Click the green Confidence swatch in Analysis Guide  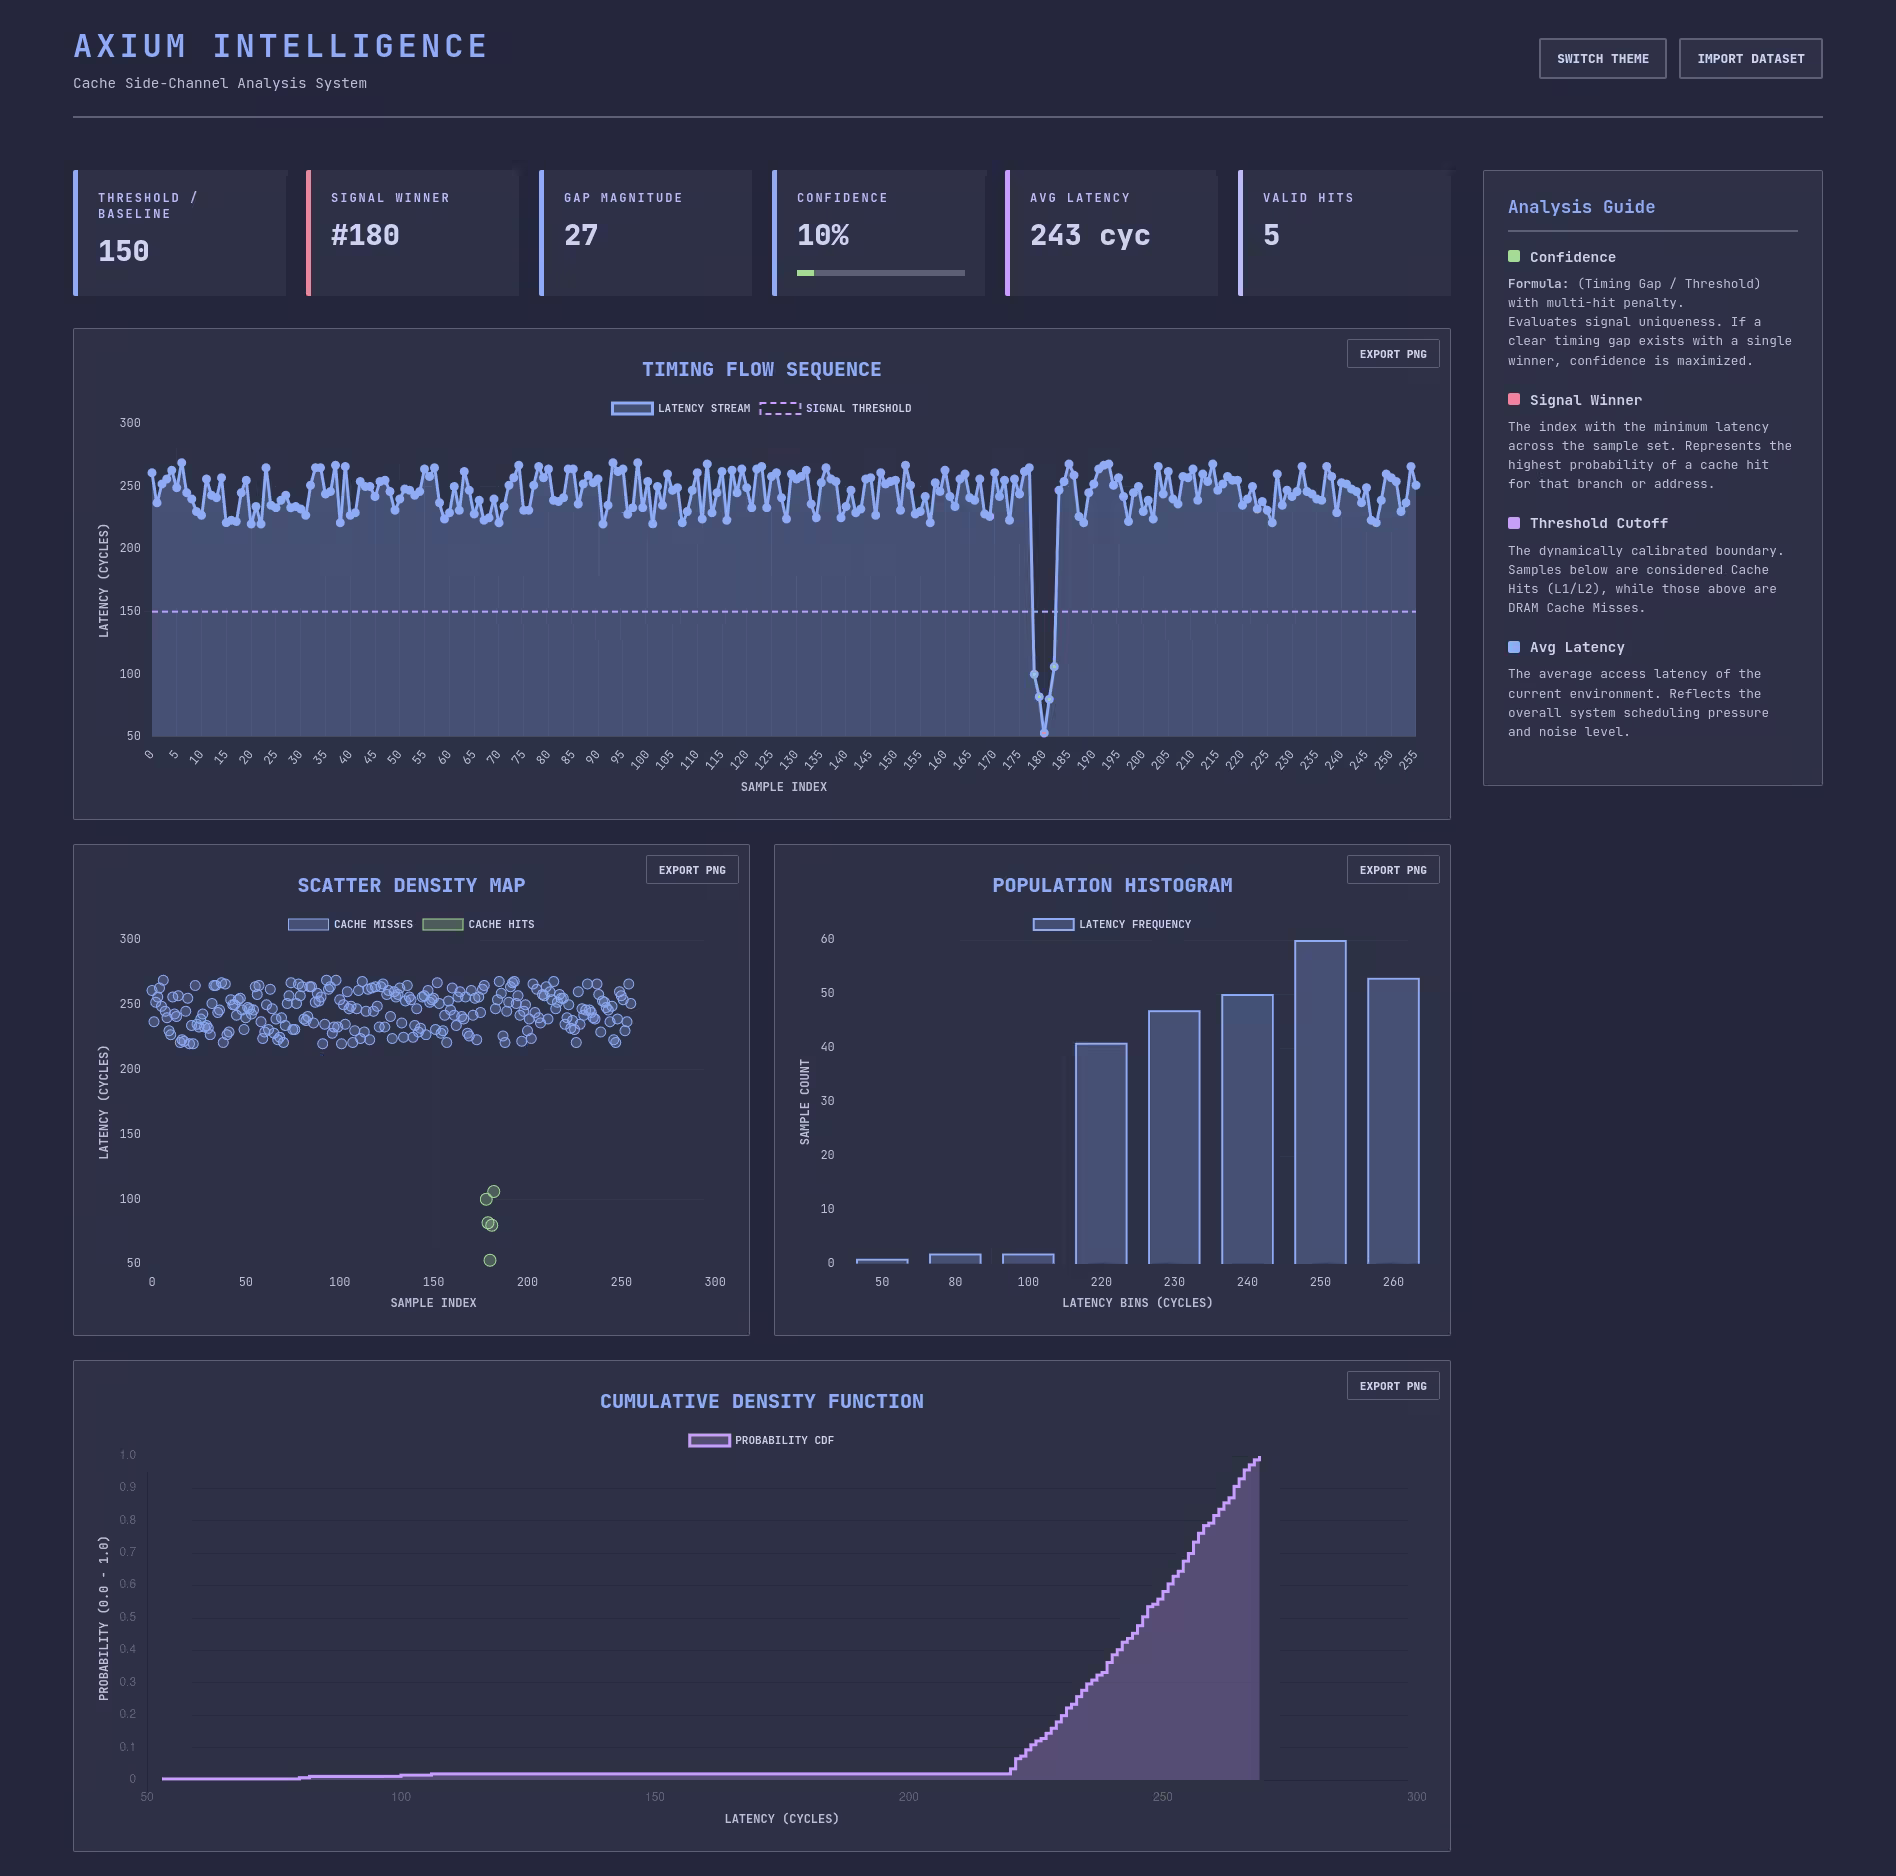click(1514, 257)
